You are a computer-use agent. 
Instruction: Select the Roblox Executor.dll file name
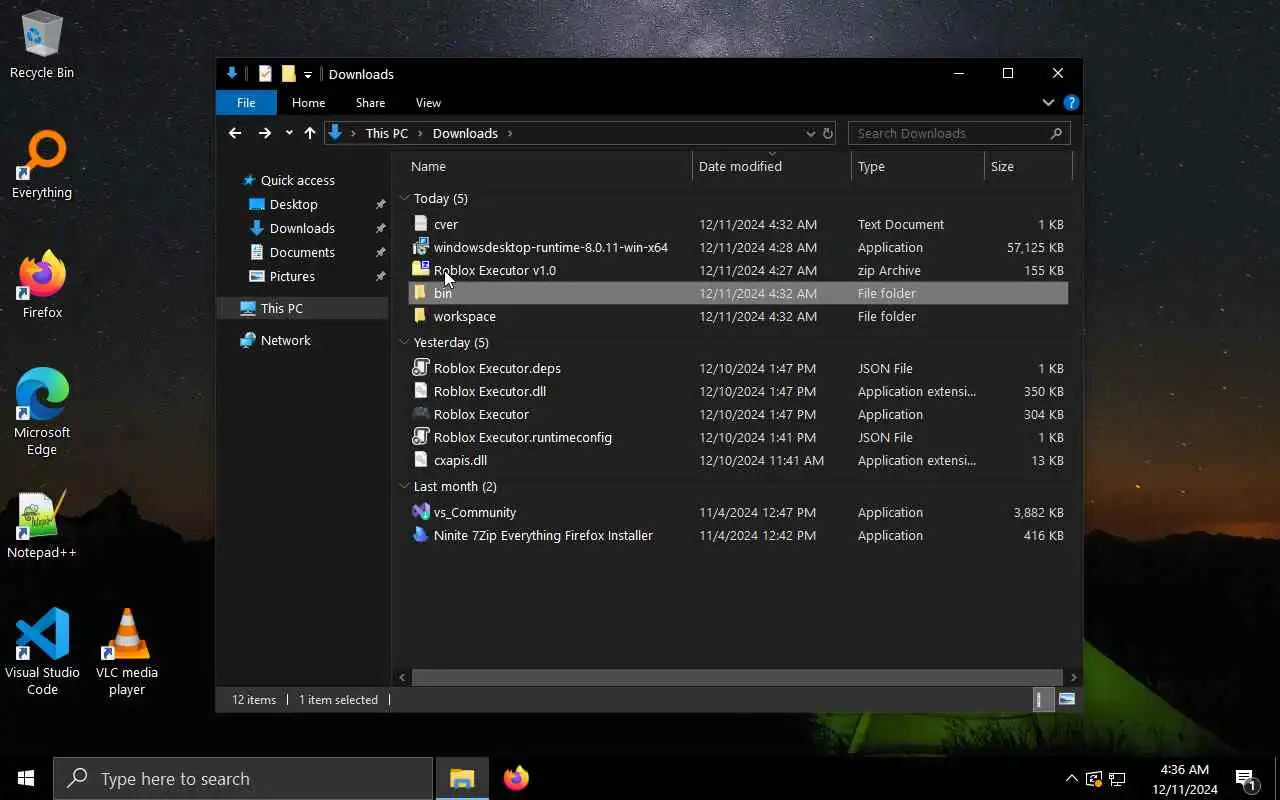490,391
